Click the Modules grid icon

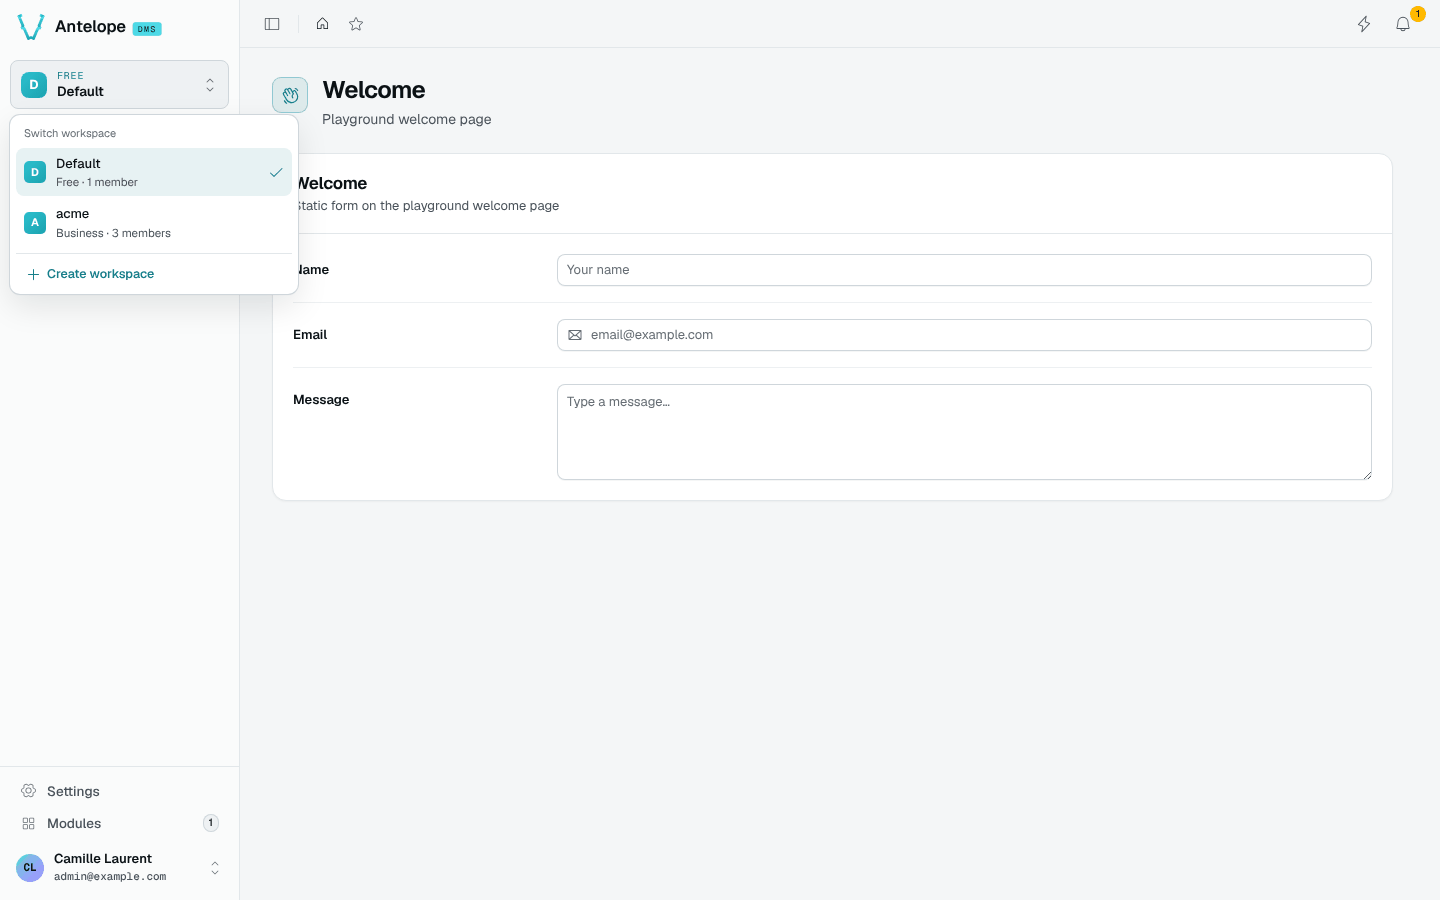[28, 823]
